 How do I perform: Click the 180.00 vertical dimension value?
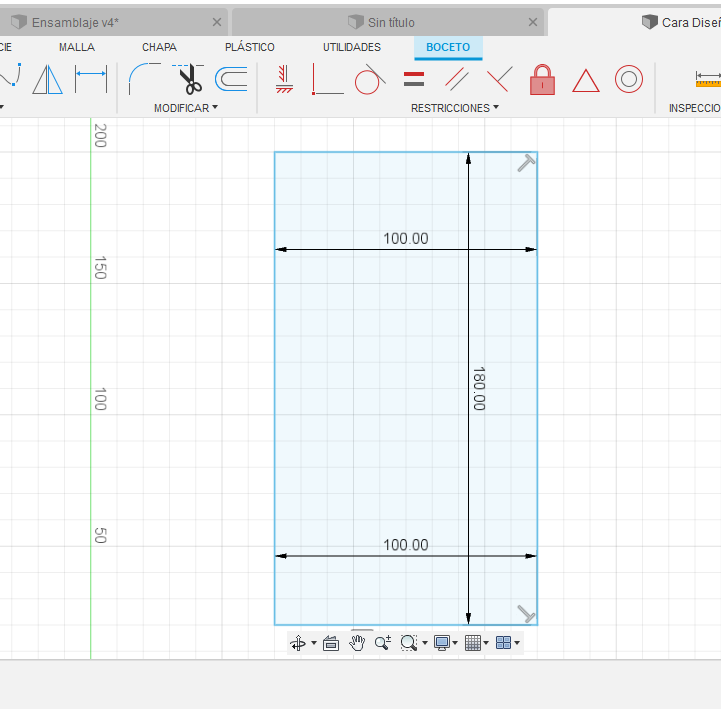(x=479, y=389)
